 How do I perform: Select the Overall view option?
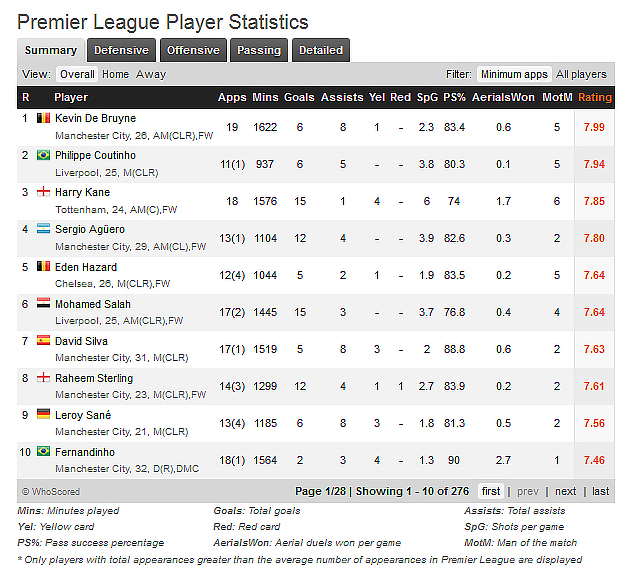77,74
